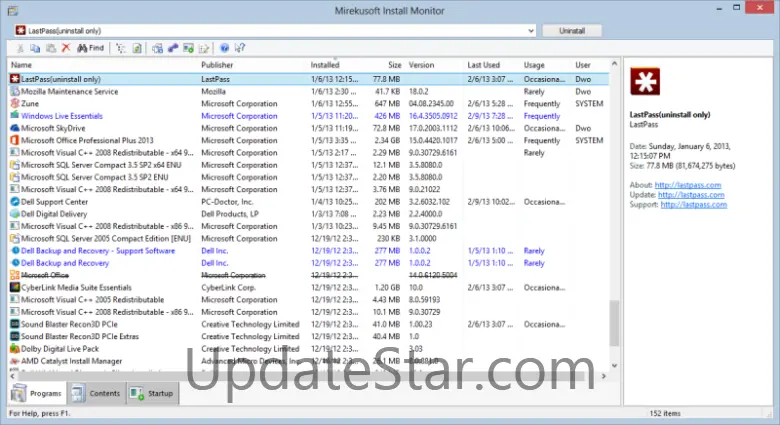Select Microsoft SQL Server 2005 Compact Edition row

tap(308, 238)
